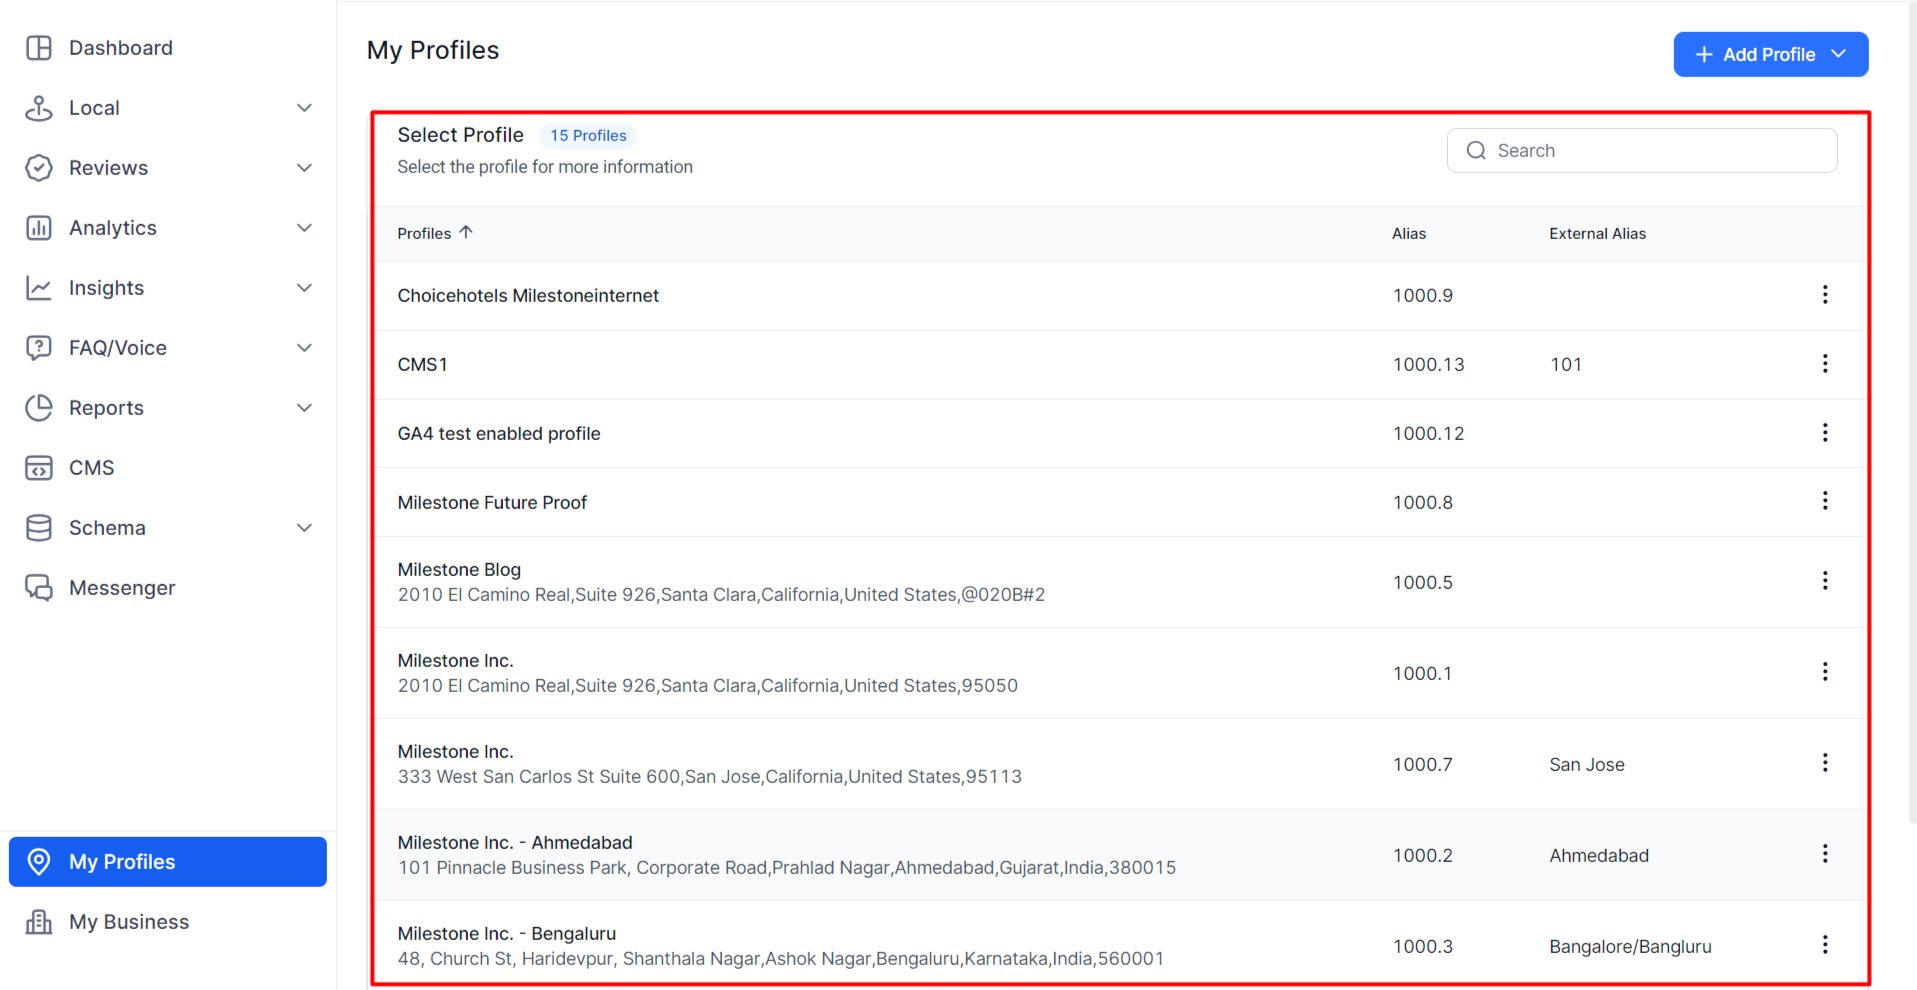
Task: Click external alias 101
Action: [1566, 365]
